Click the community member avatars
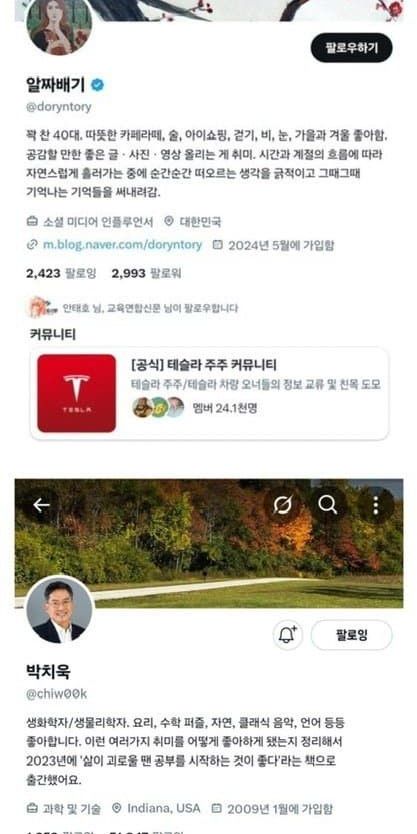417x834 pixels. 158,407
